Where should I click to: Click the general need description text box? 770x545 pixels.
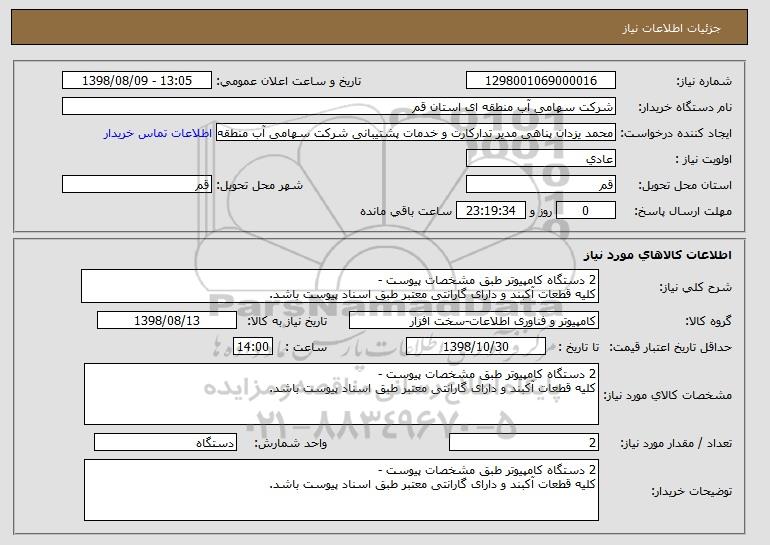[x=340, y=286]
